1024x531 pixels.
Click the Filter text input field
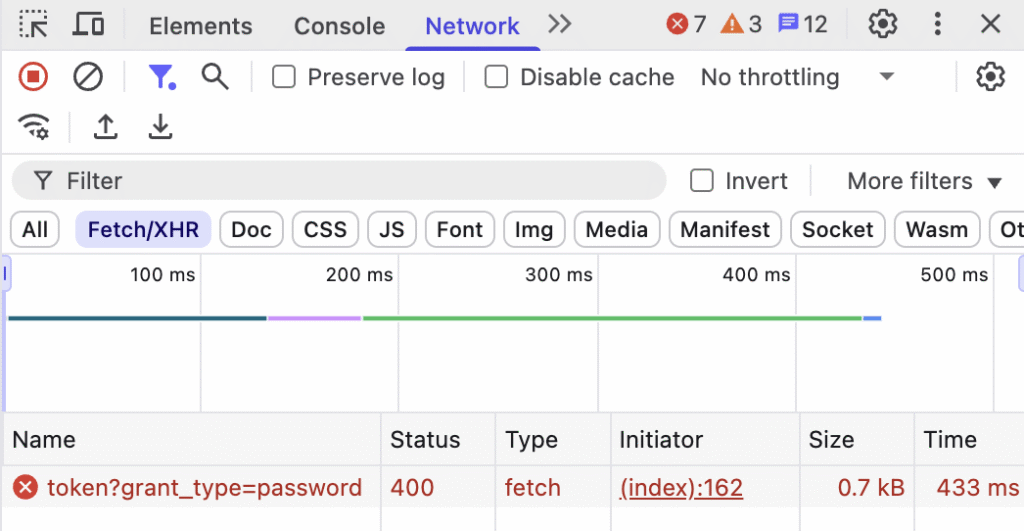coord(350,181)
